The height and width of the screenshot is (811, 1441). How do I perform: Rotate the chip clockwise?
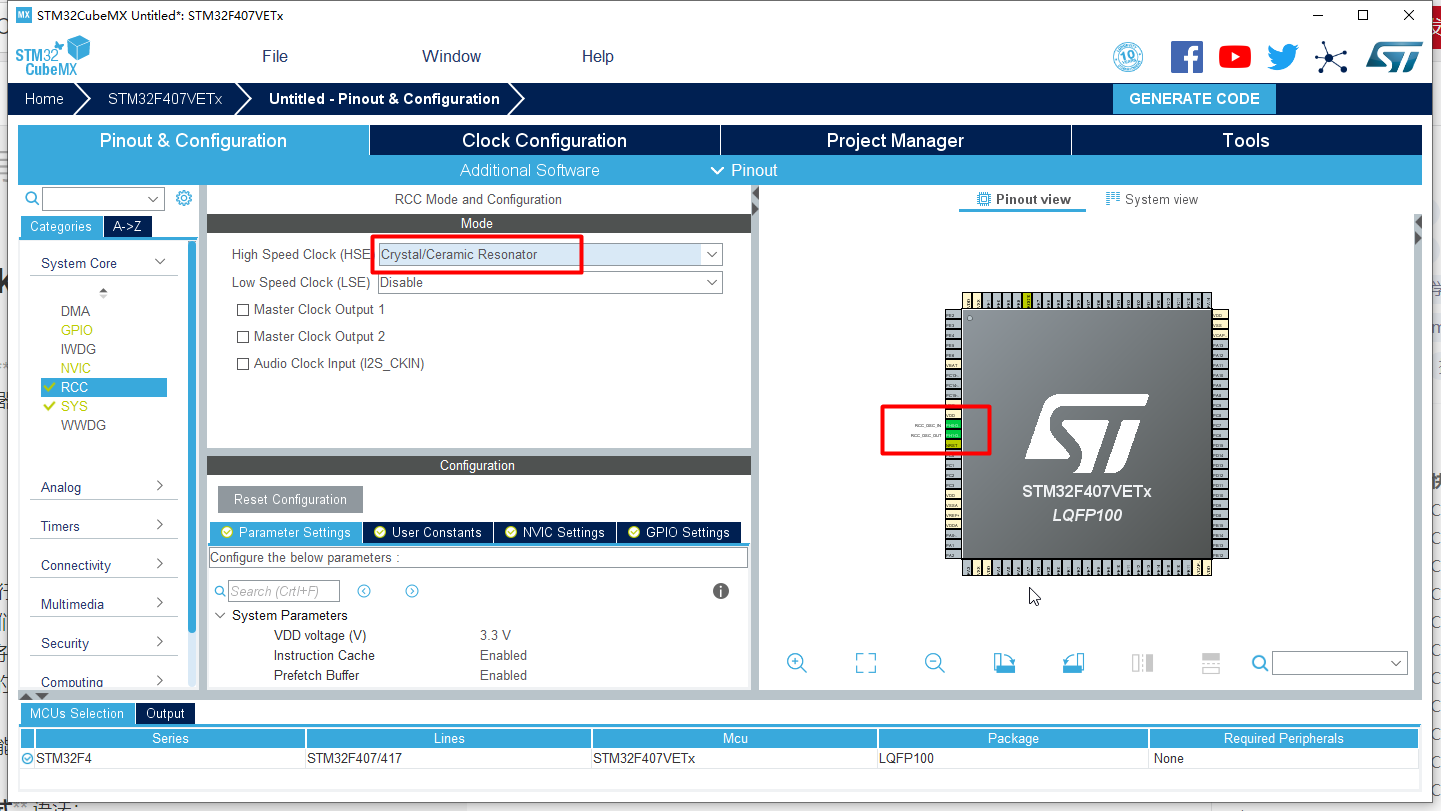1004,662
